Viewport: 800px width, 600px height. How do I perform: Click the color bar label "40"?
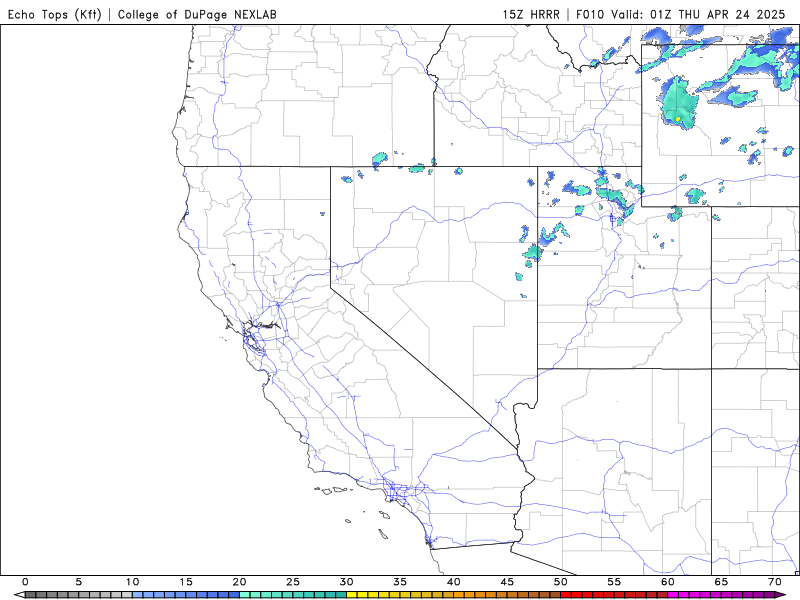click(x=454, y=582)
